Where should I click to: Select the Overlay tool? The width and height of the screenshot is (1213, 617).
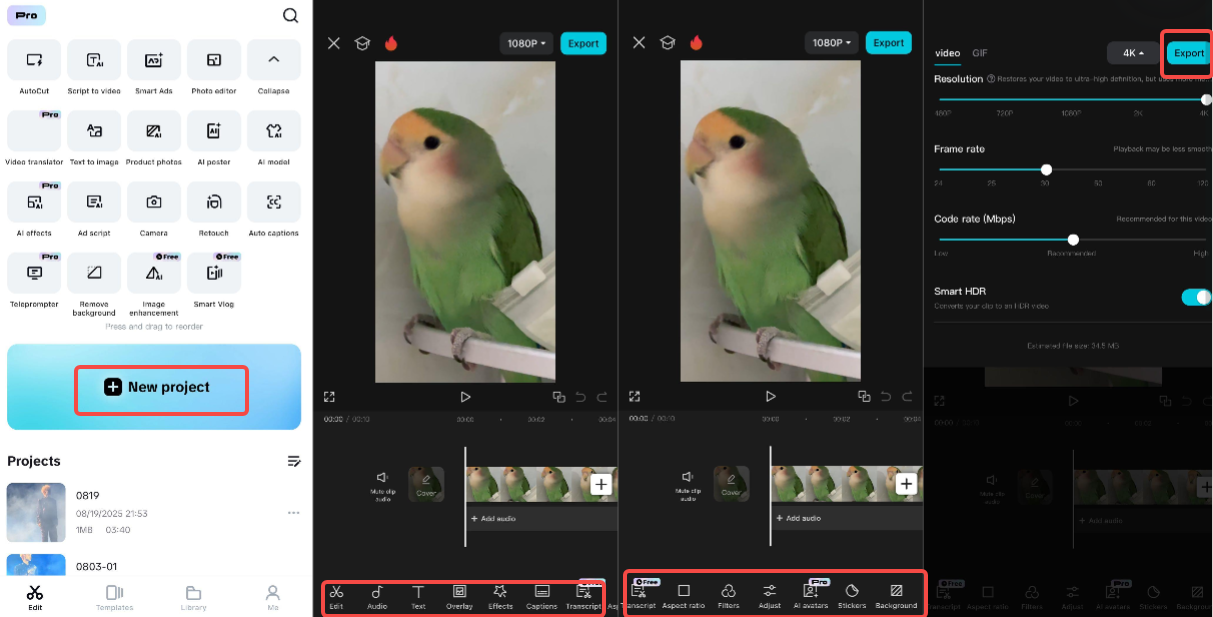click(459, 596)
